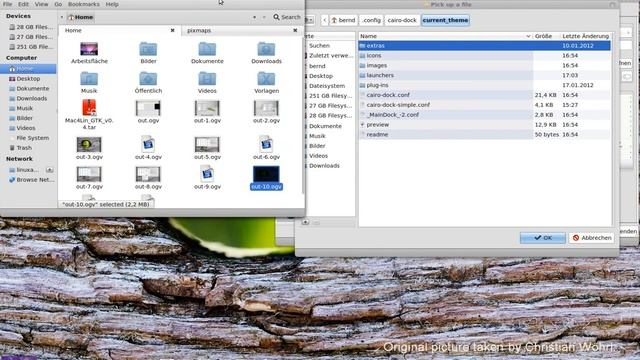Select the out-2.ogv video file
This screenshot has height=360, width=640.
(x=266, y=108)
